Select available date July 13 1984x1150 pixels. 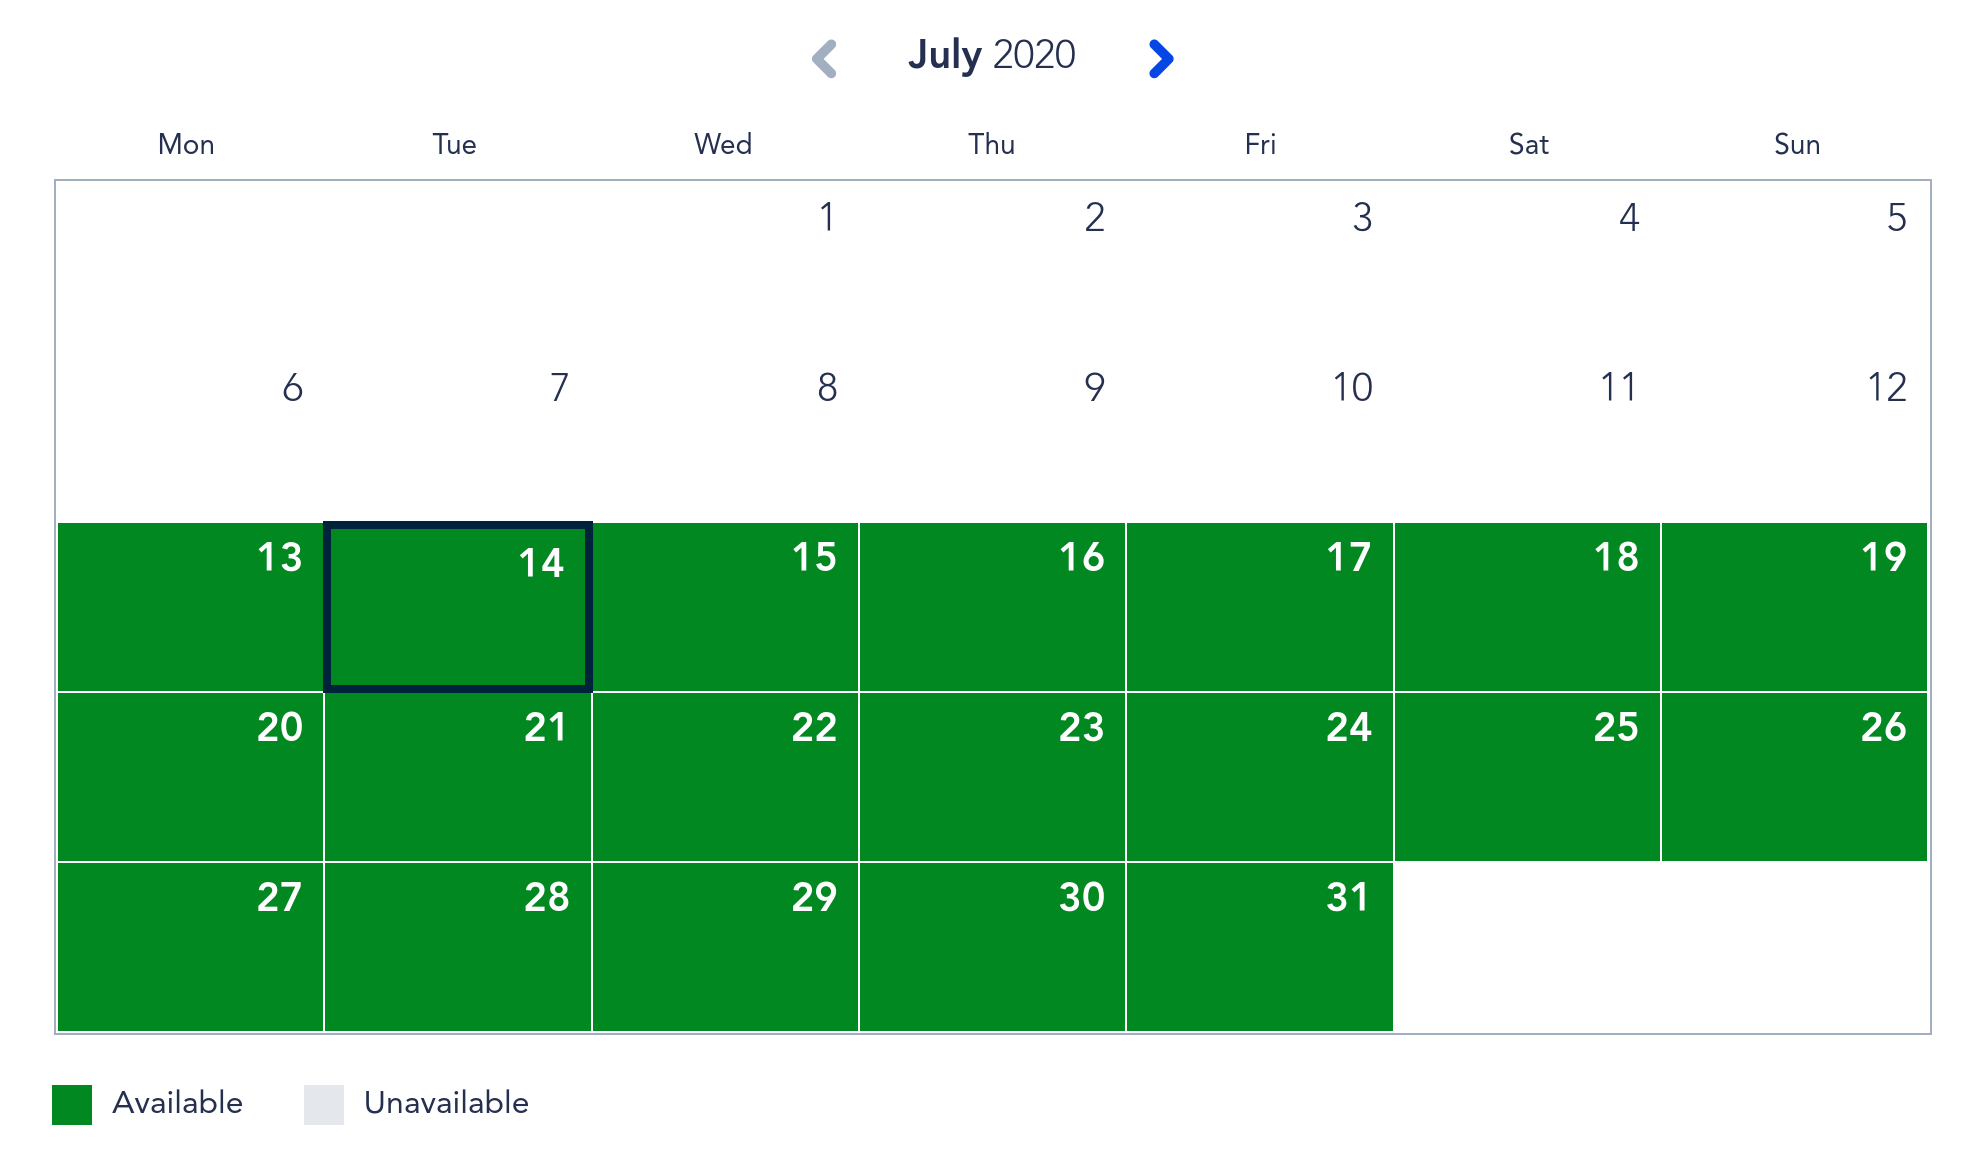click(x=190, y=606)
